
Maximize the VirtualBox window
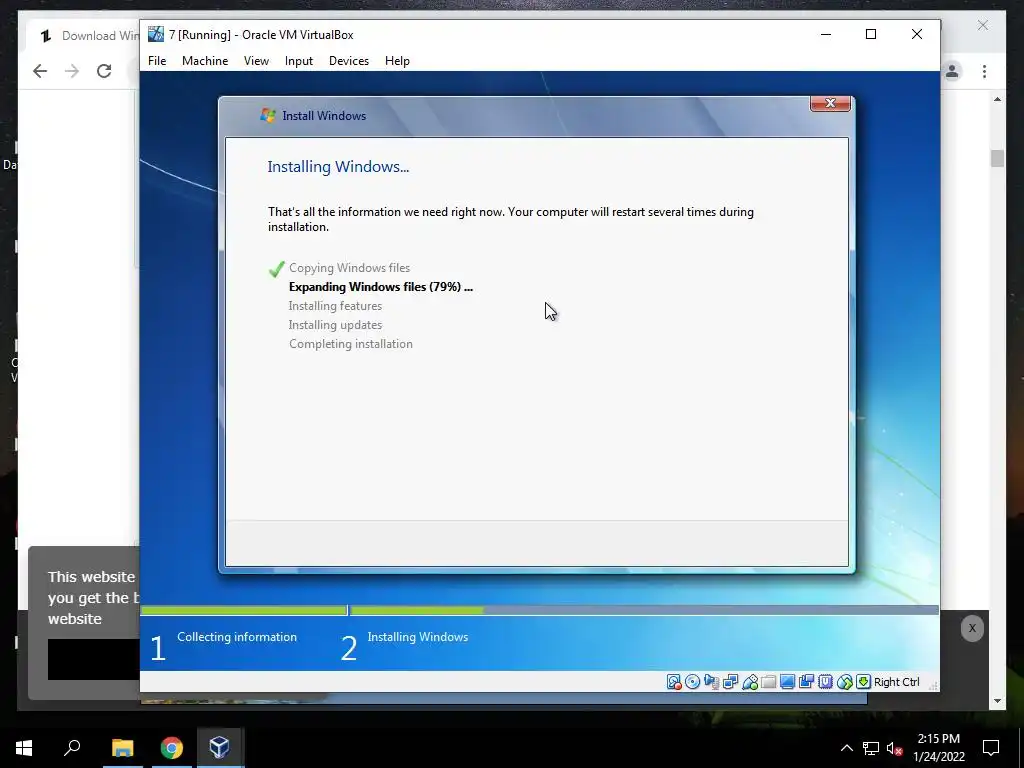pos(871,34)
